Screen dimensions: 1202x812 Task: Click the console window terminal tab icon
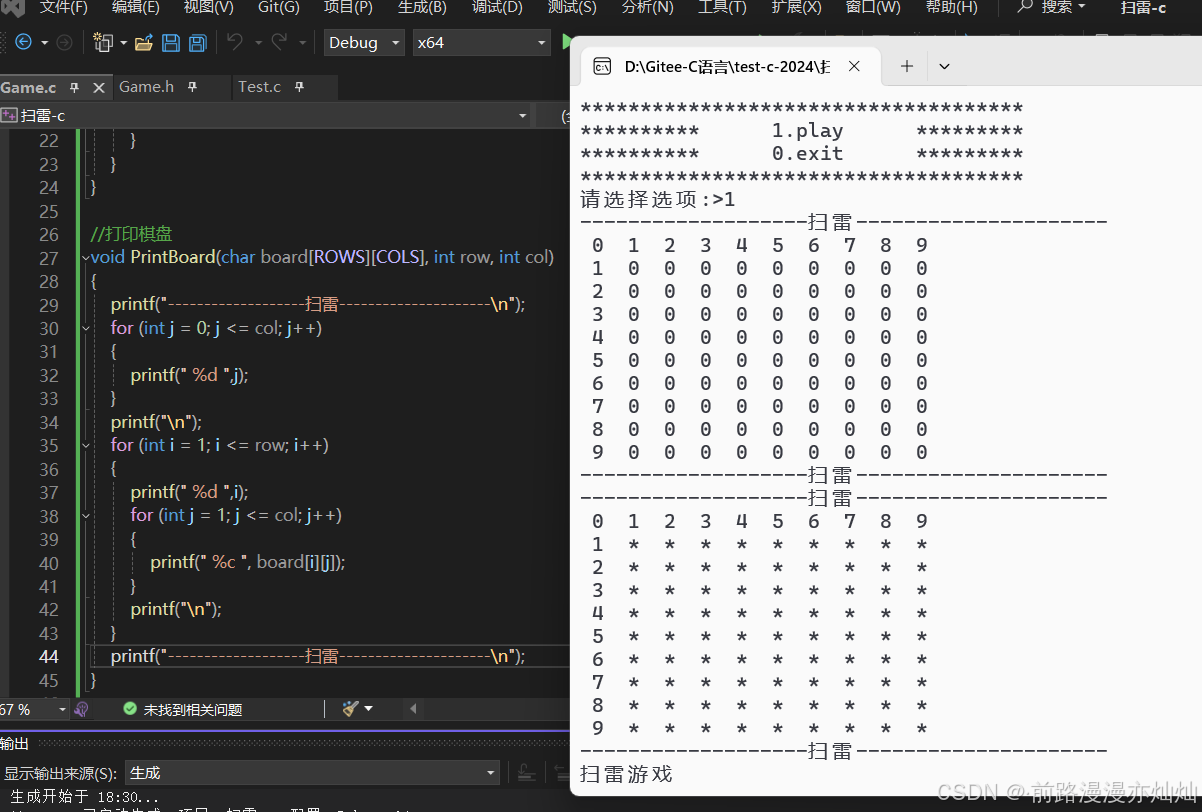coord(602,67)
